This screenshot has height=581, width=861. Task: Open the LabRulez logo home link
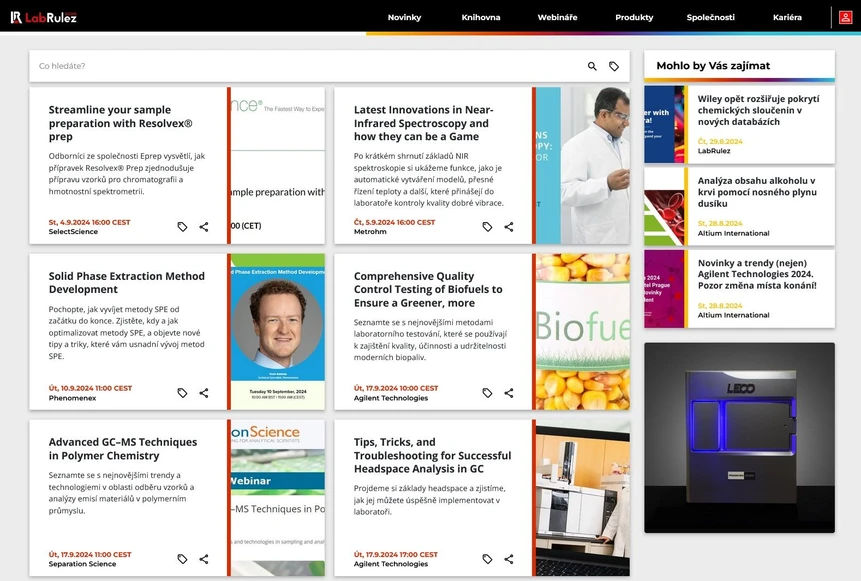pos(44,17)
